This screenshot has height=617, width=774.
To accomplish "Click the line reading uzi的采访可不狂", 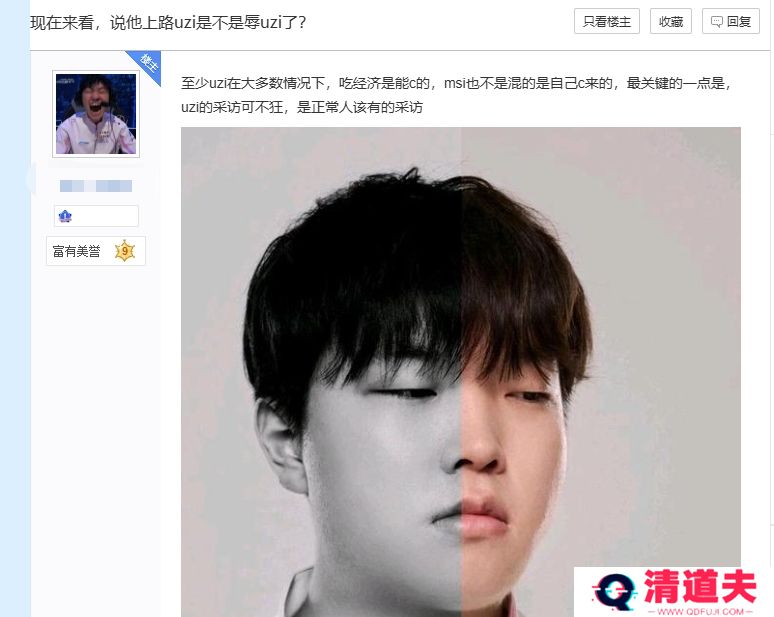I will 302,107.
